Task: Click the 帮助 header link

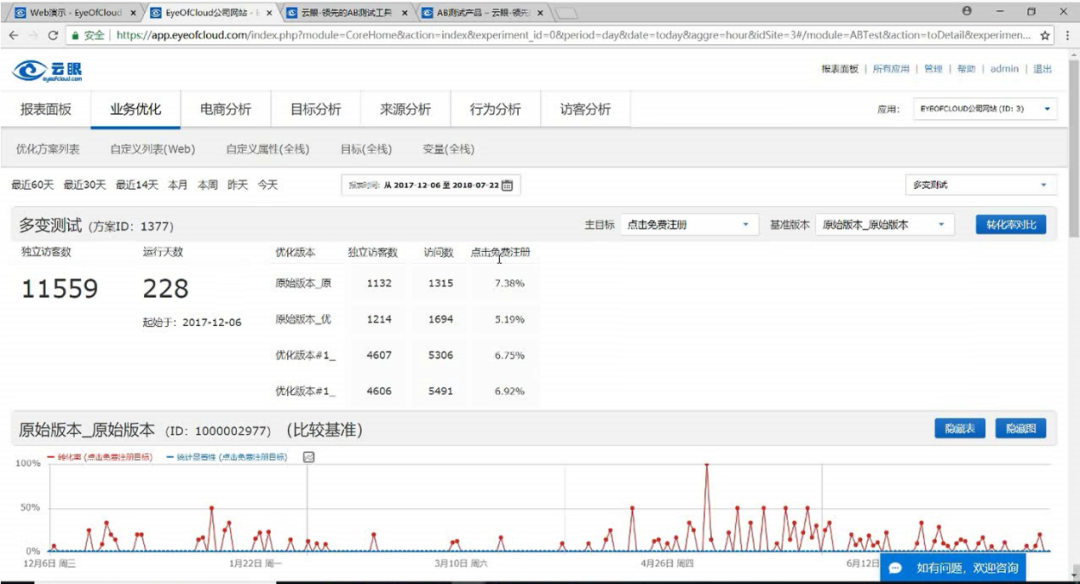Action: pyautogui.click(x=966, y=69)
